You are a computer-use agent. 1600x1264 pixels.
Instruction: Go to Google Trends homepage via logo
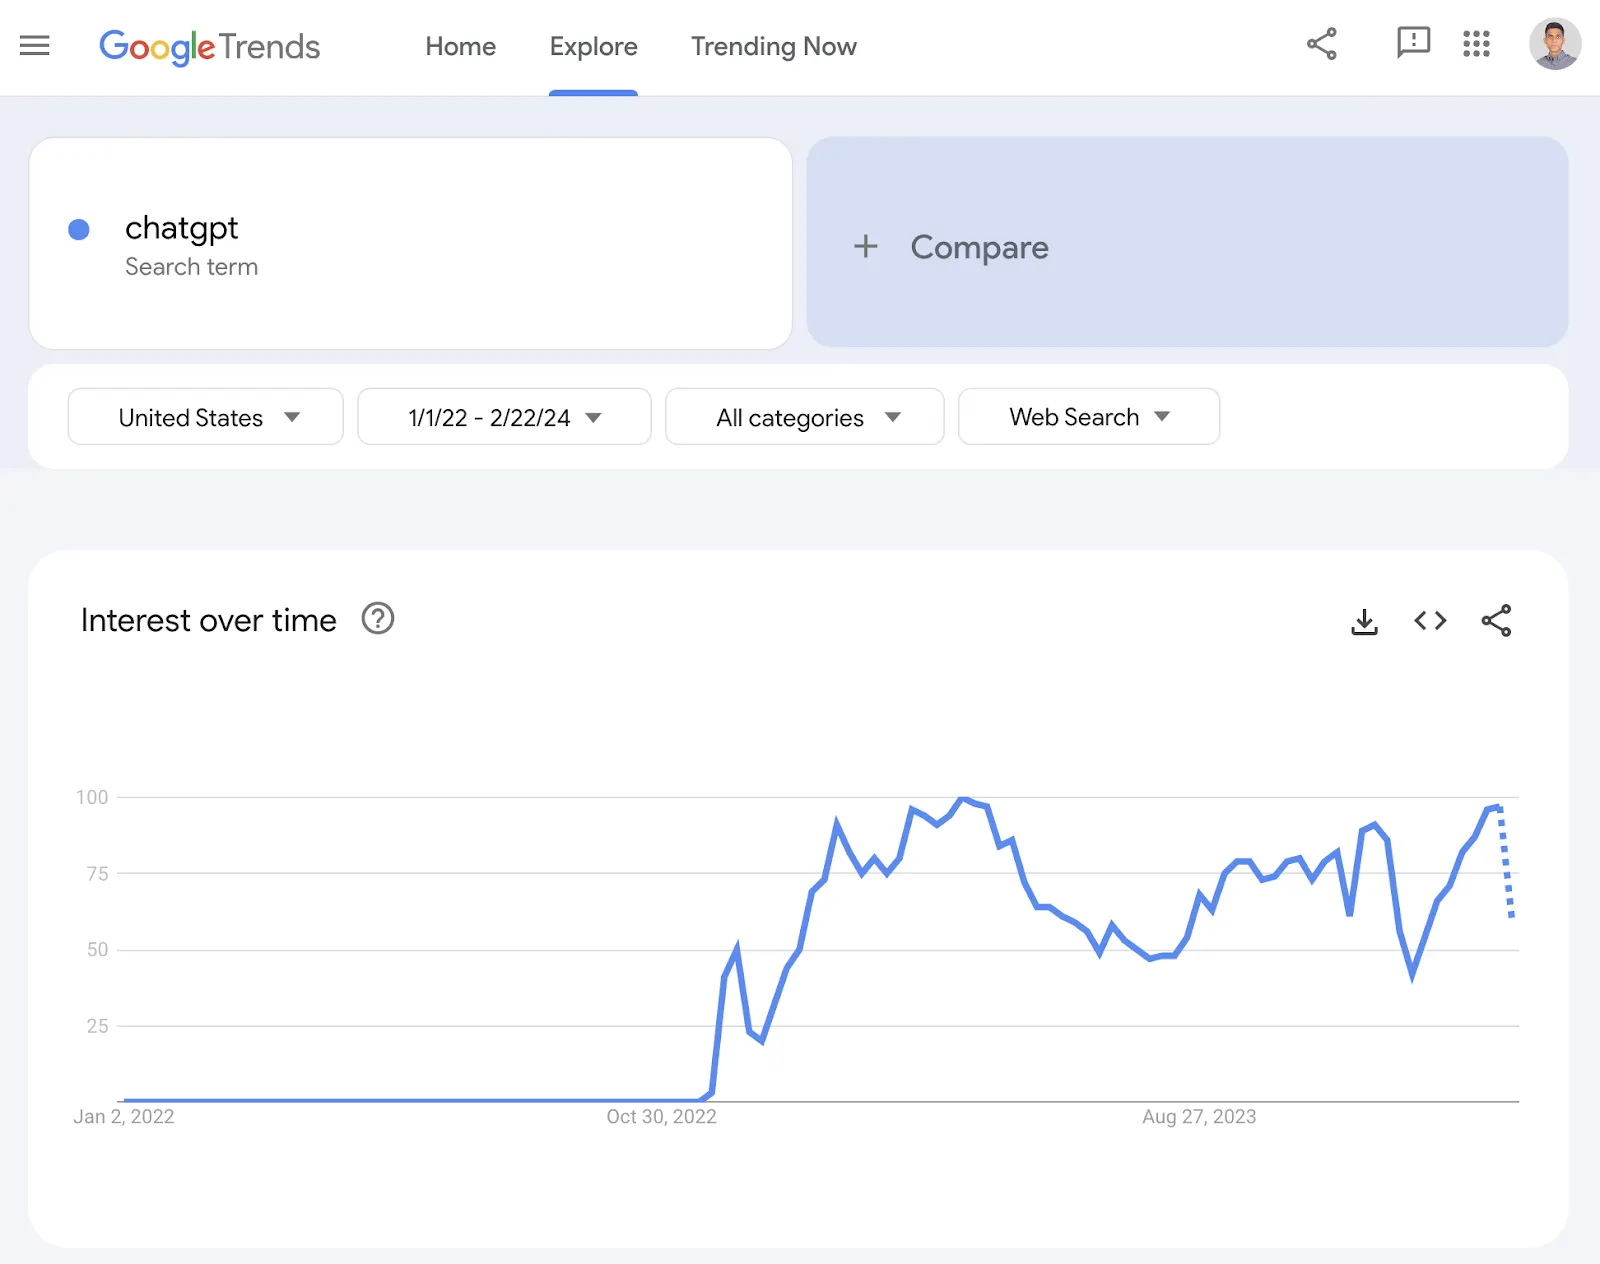[209, 47]
